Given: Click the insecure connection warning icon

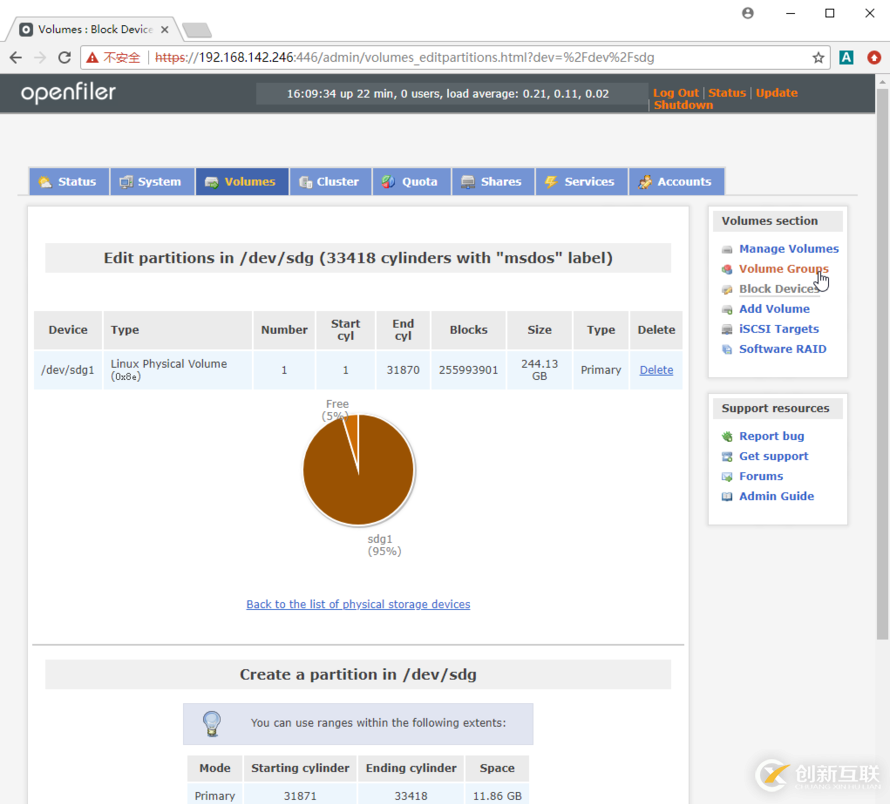Looking at the screenshot, I should (92, 58).
